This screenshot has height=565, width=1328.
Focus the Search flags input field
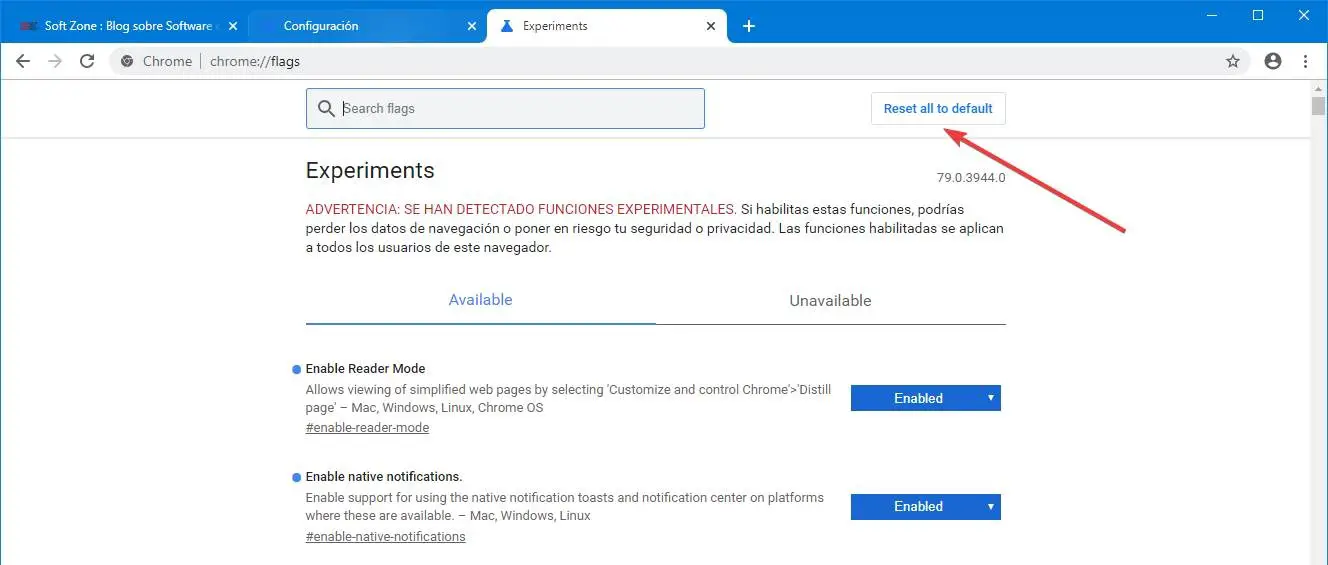520,109
